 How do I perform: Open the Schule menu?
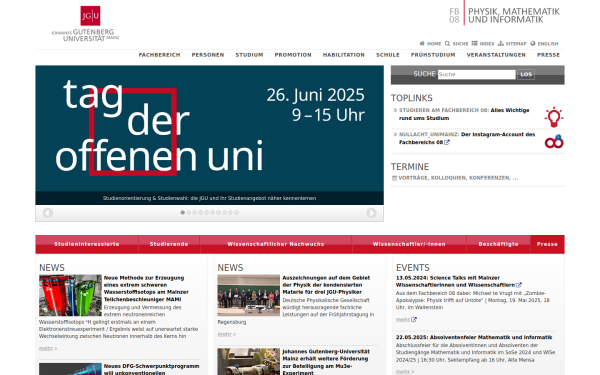[x=388, y=55]
